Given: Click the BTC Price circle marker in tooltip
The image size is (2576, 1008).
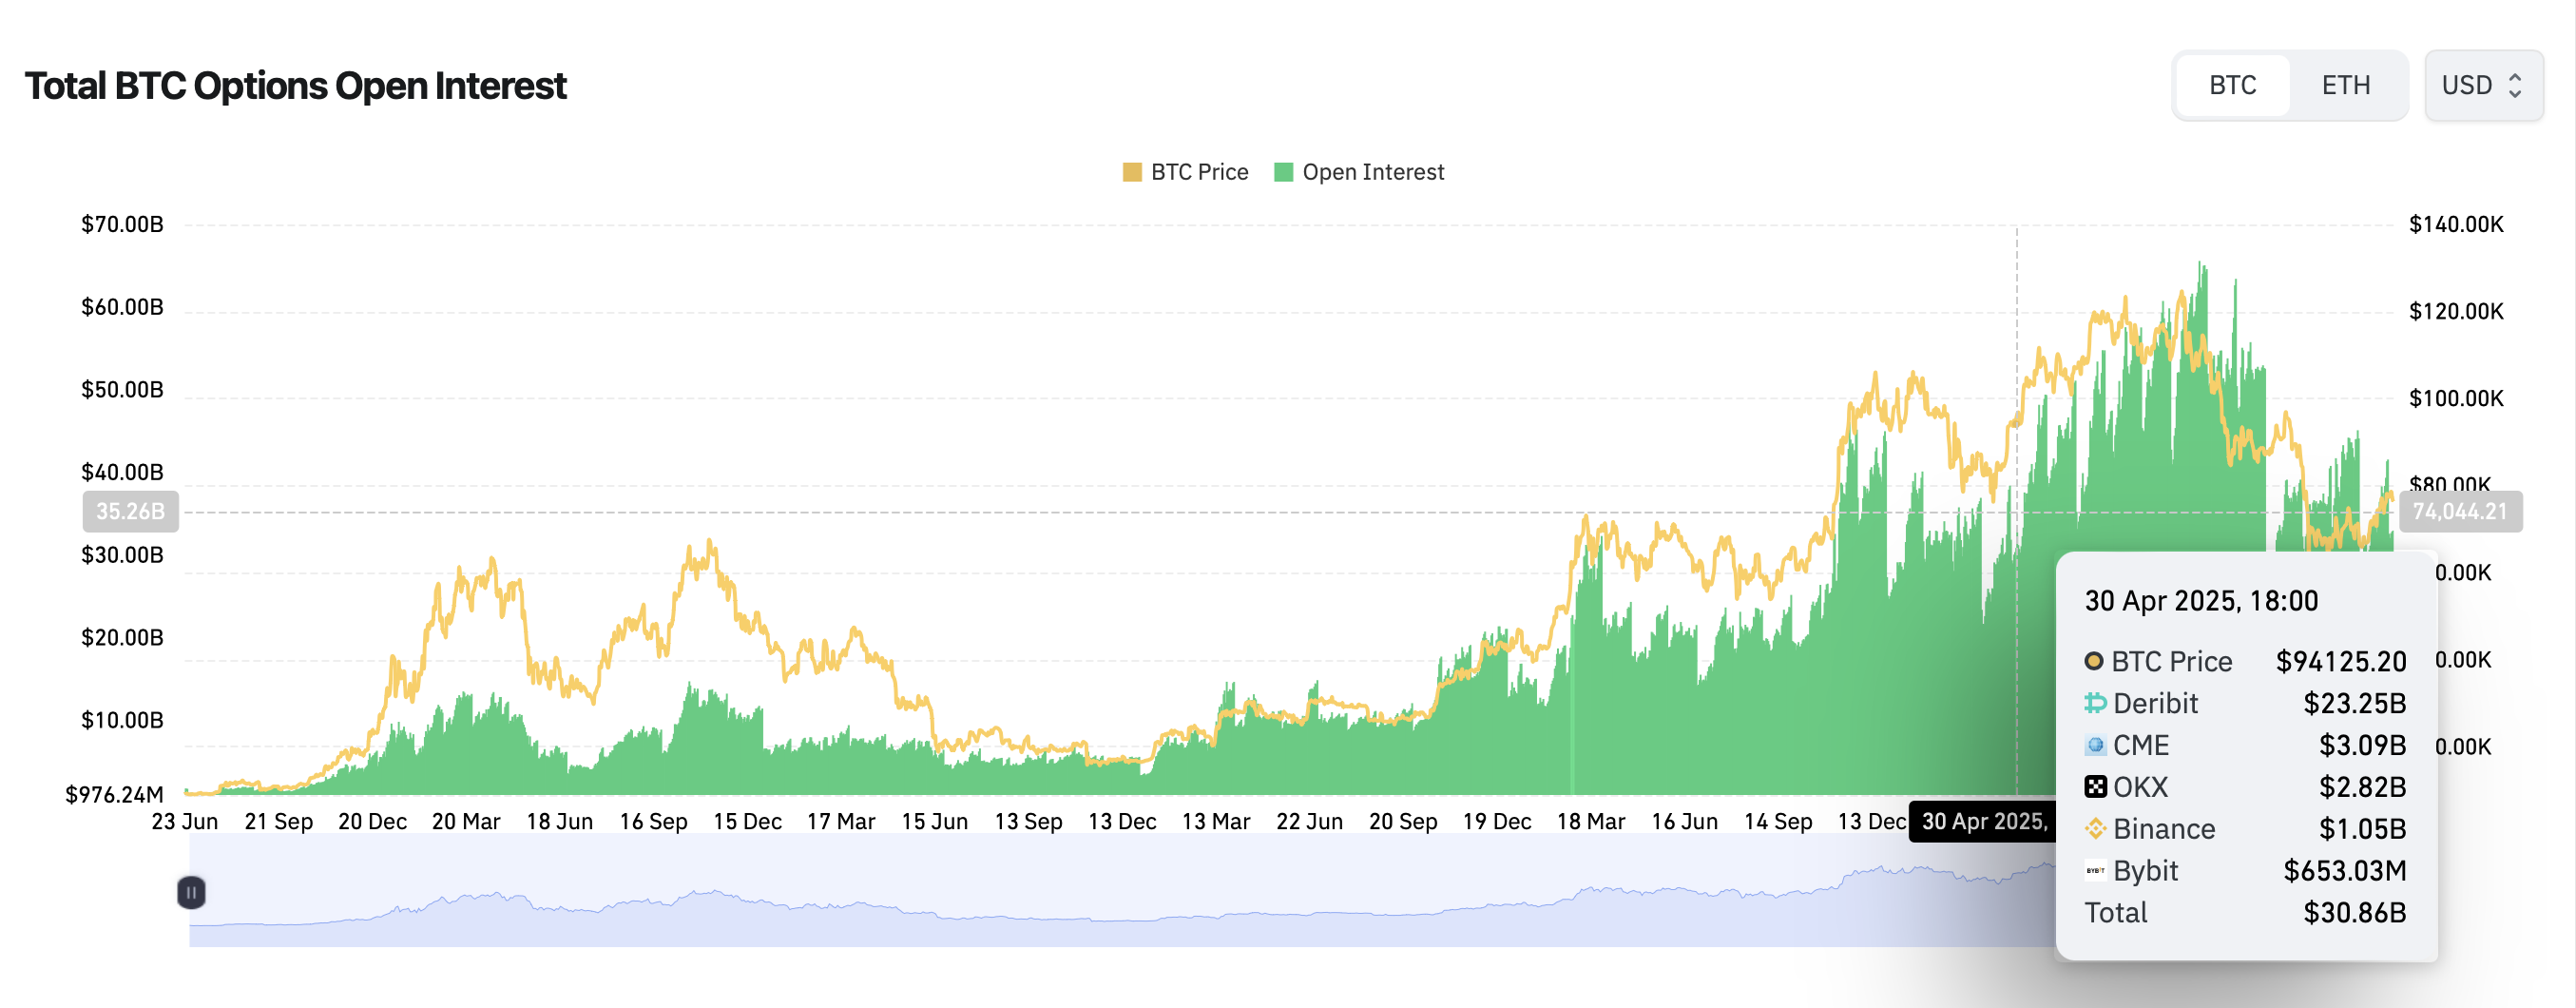Looking at the screenshot, I should [2094, 662].
